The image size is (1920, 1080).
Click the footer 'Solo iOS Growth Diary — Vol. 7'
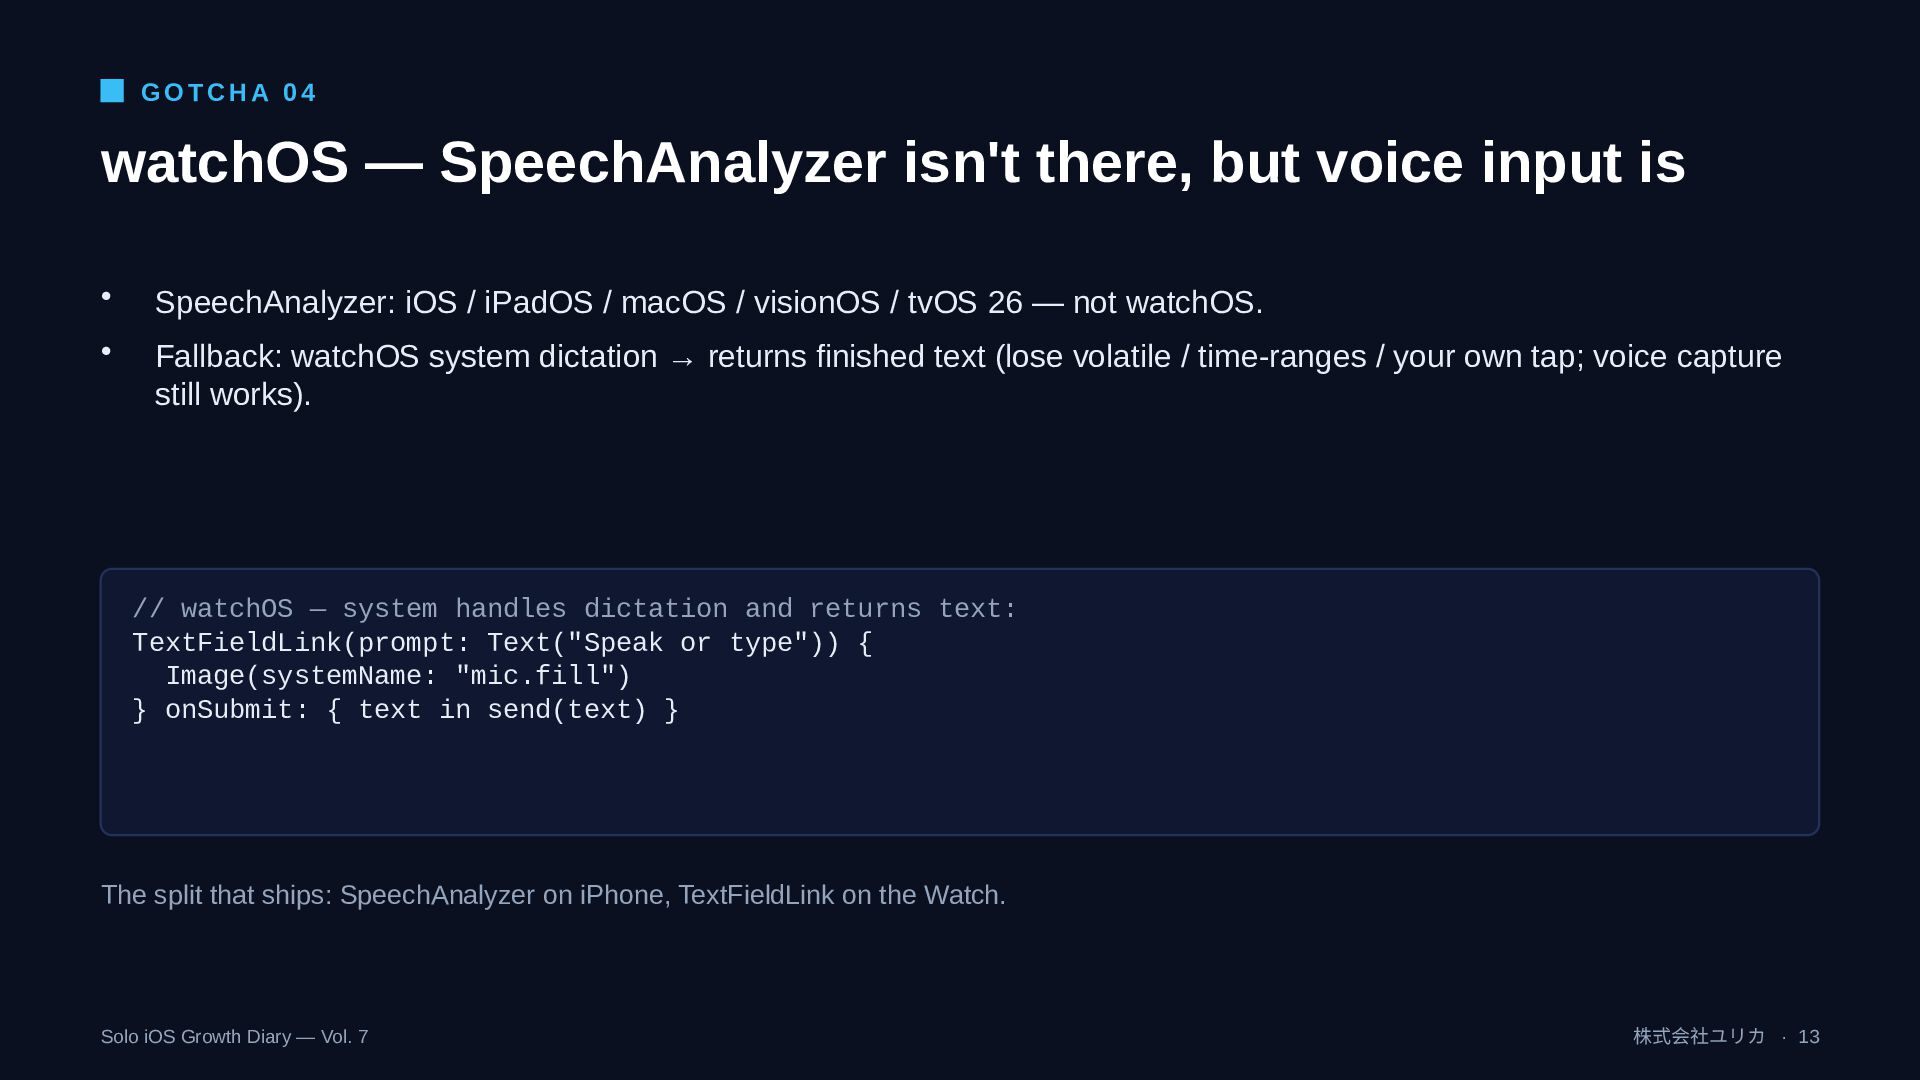tap(234, 1037)
